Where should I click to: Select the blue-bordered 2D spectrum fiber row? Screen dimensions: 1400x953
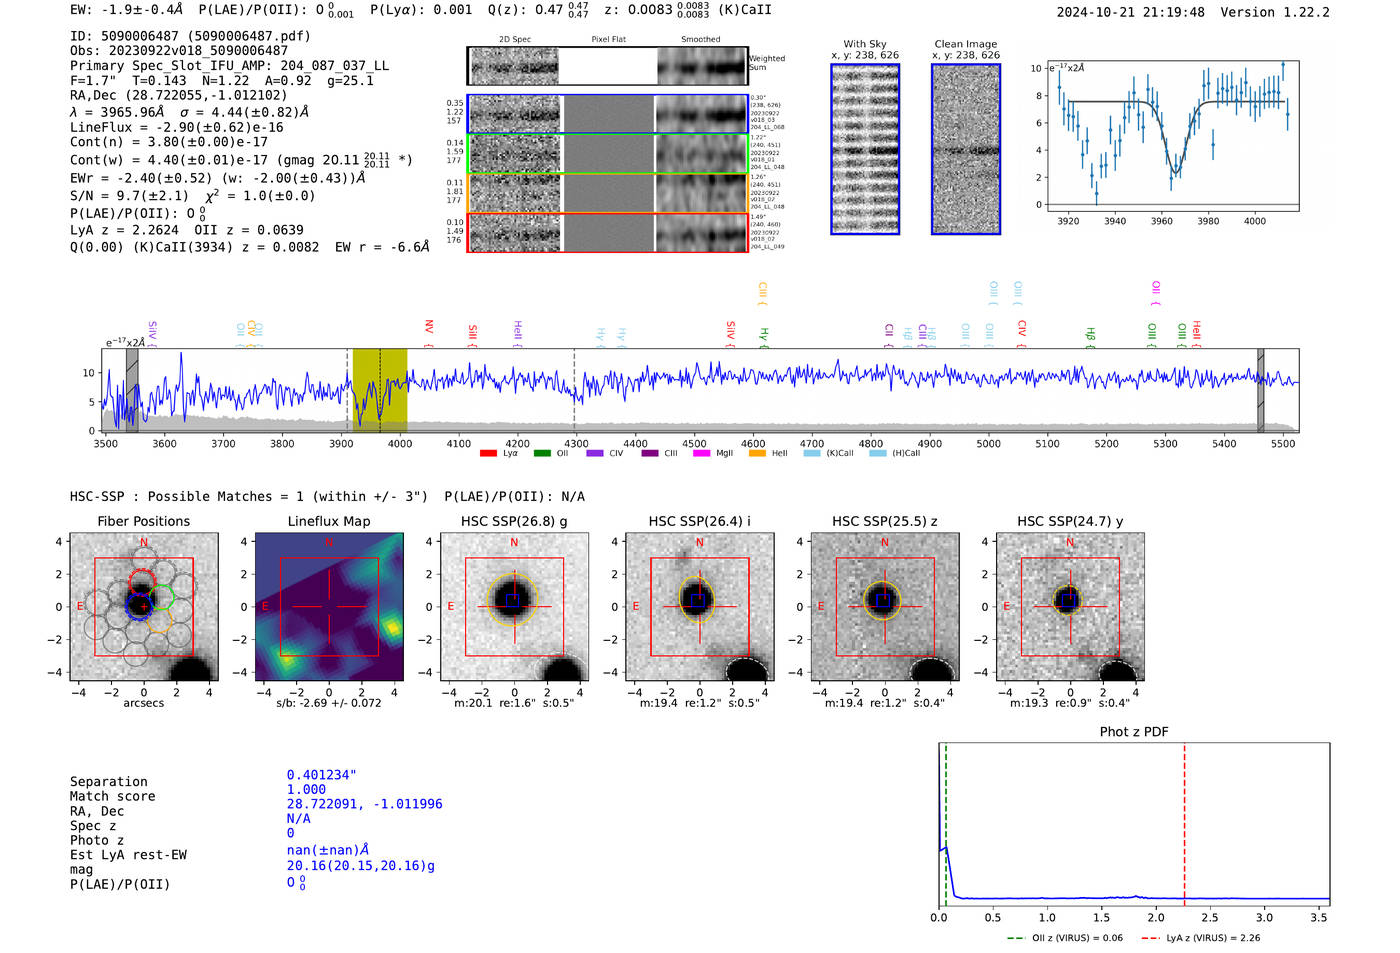click(x=608, y=114)
